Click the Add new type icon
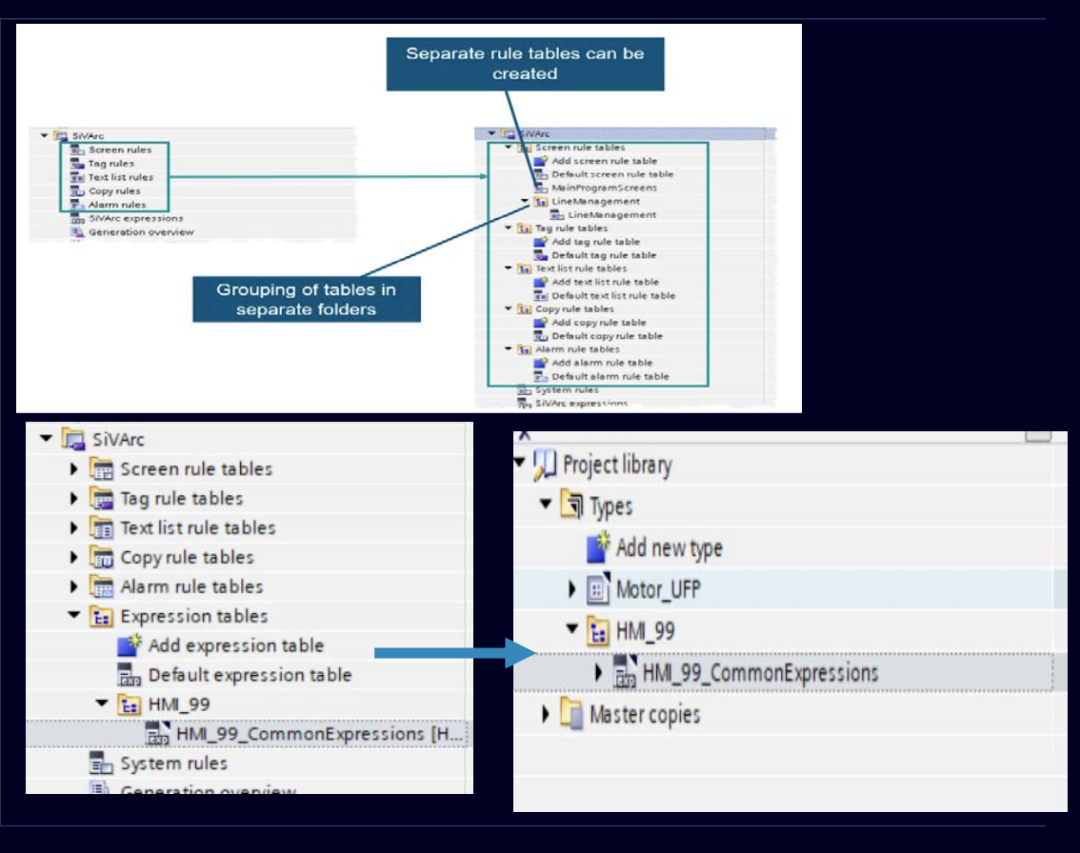This screenshot has height=853, width=1080. click(x=598, y=547)
